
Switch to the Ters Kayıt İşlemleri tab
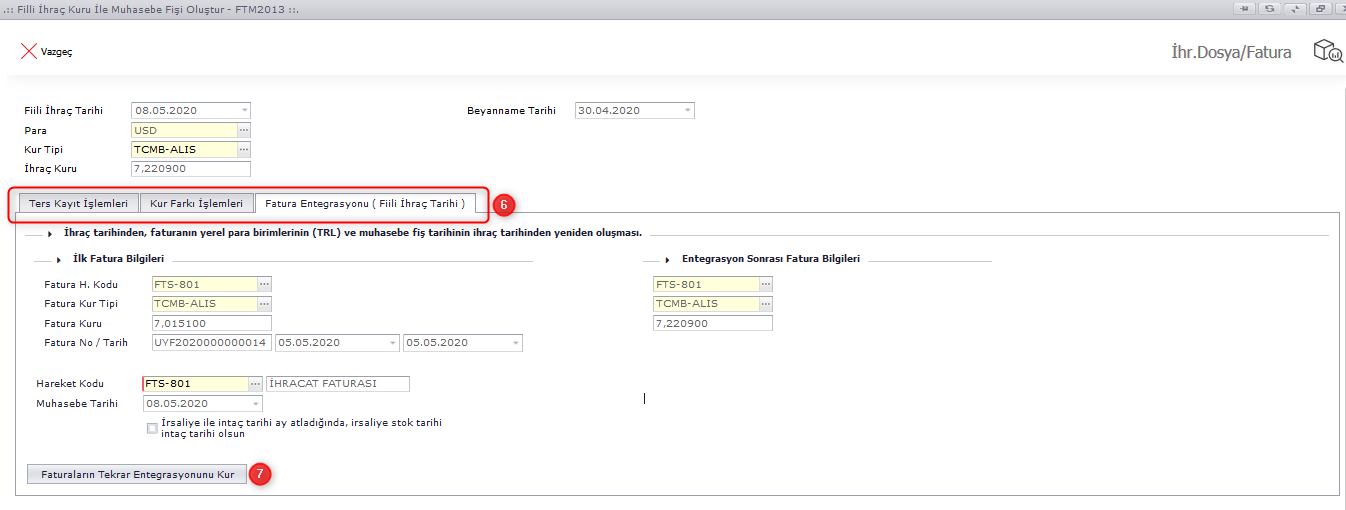78,203
